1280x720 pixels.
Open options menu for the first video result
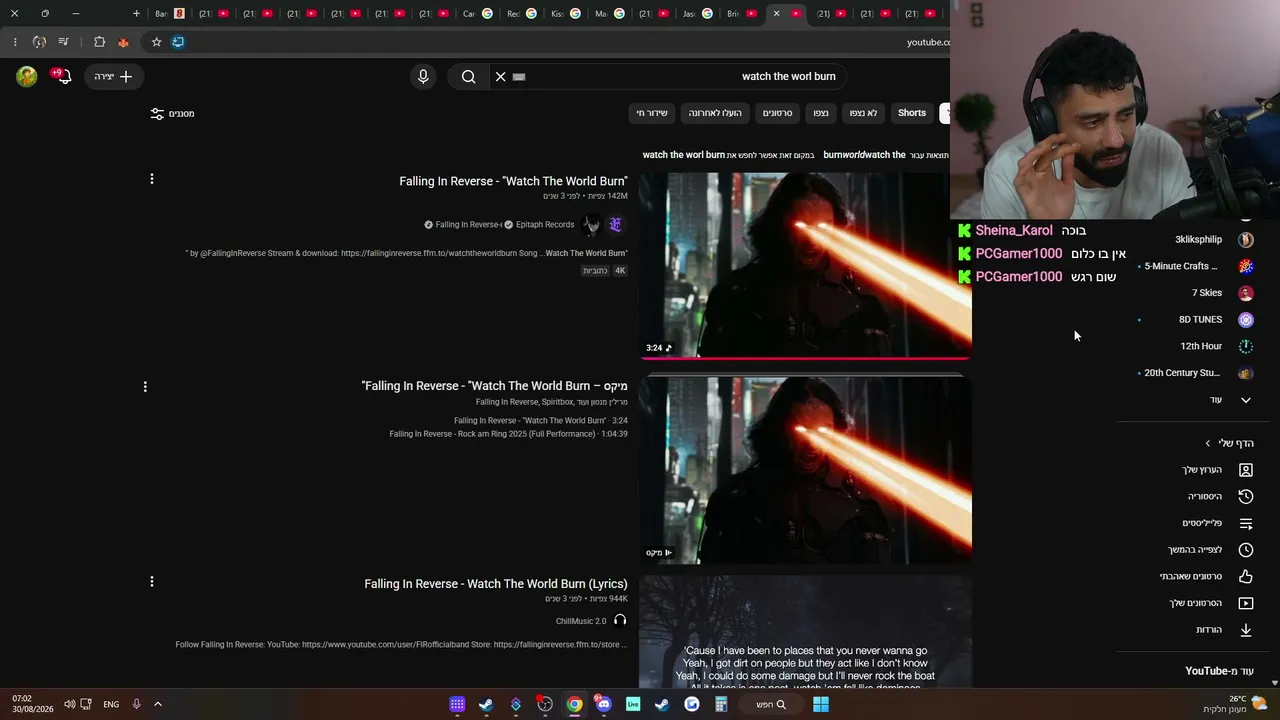tap(152, 179)
